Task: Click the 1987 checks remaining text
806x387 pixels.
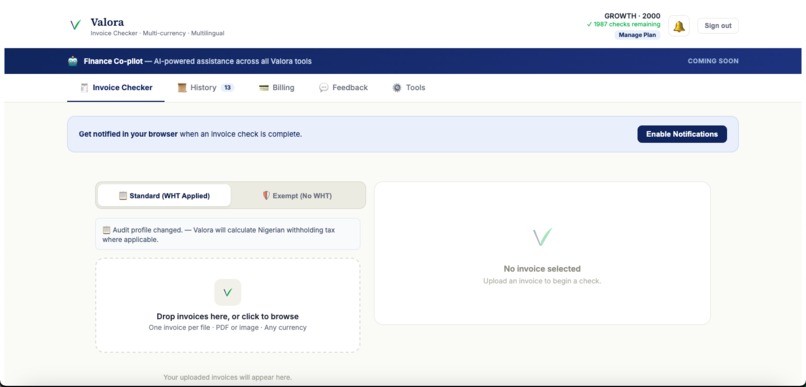Action: click(x=623, y=24)
